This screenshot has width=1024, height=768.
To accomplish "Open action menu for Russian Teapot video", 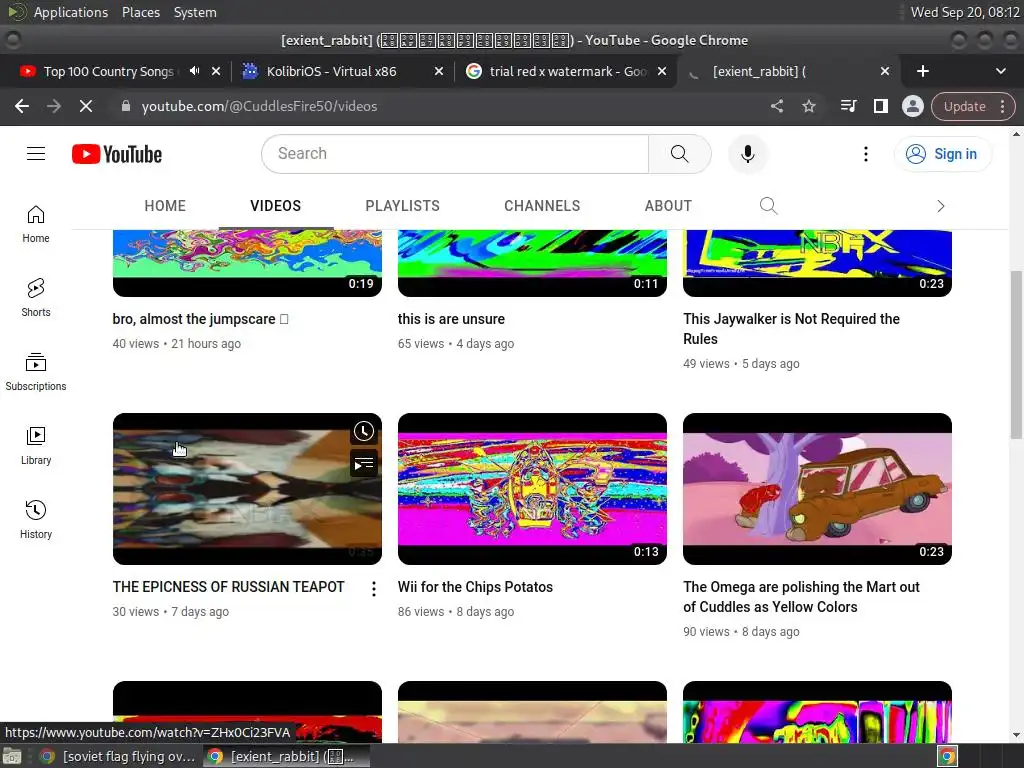I will pos(374,589).
